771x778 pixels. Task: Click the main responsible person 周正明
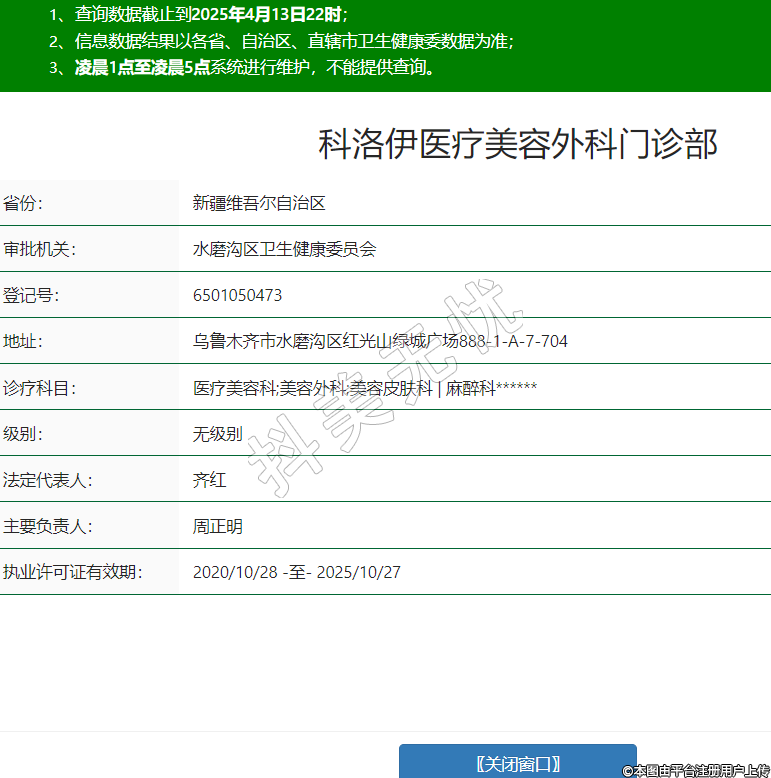pyautogui.click(x=217, y=526)
